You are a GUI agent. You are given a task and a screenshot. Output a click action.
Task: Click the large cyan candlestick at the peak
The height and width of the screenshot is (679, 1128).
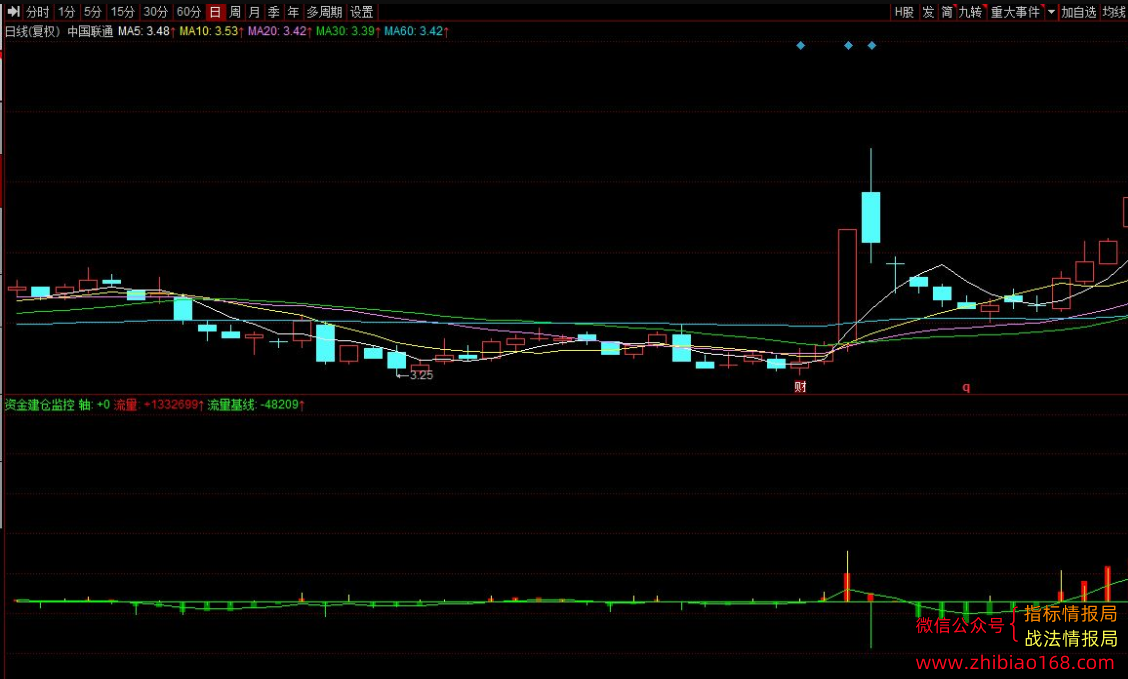click(870, 217)
